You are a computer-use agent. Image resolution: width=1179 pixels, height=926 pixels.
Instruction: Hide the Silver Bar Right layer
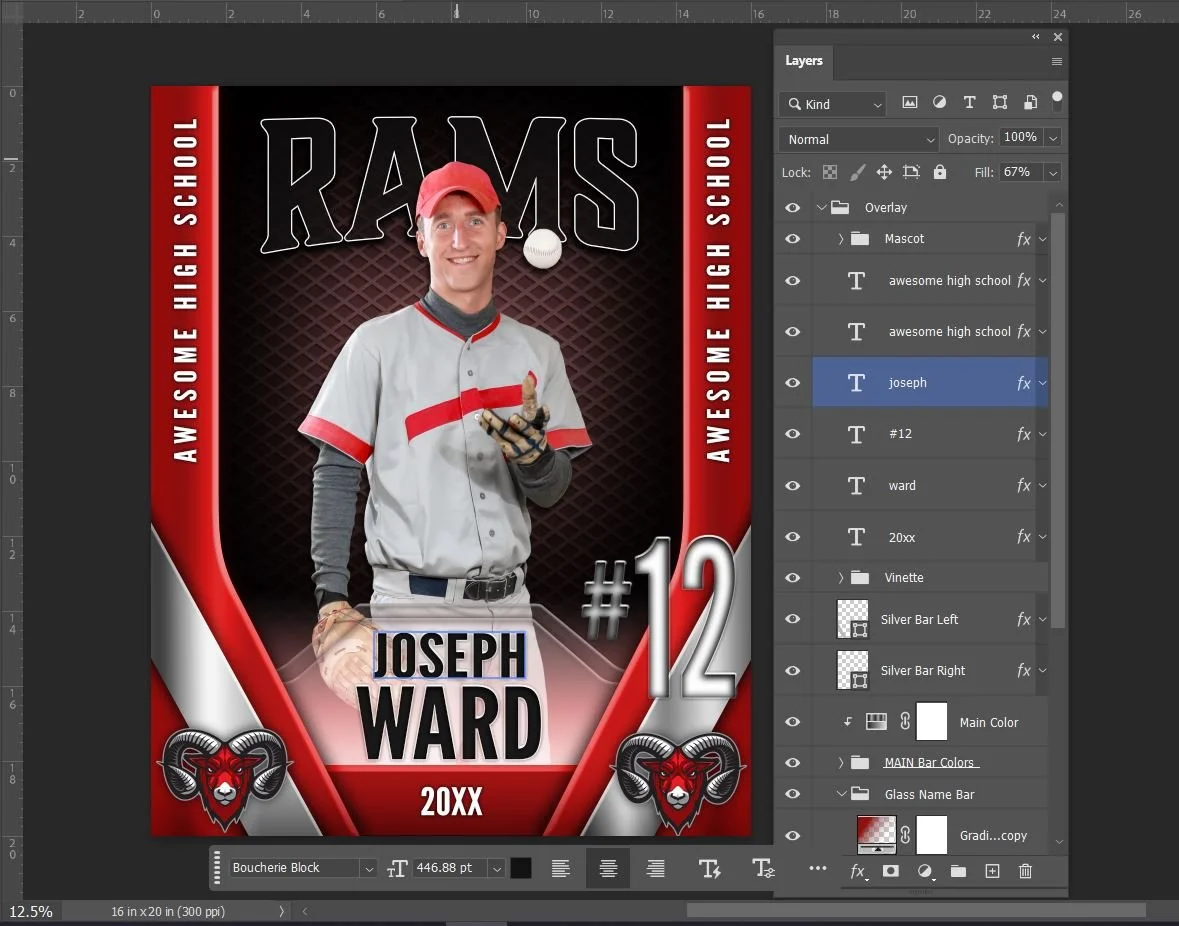tap(793, 670)
